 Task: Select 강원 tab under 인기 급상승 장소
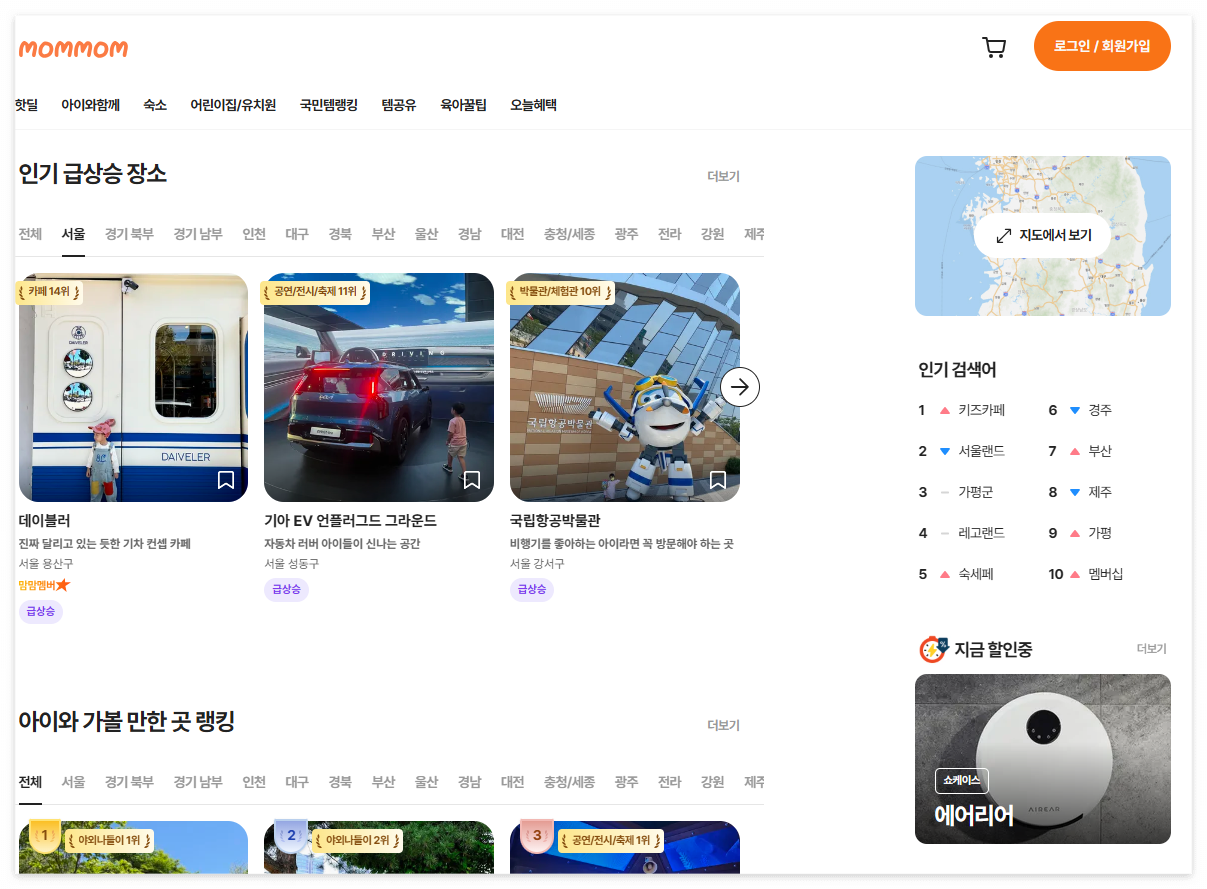712,234
